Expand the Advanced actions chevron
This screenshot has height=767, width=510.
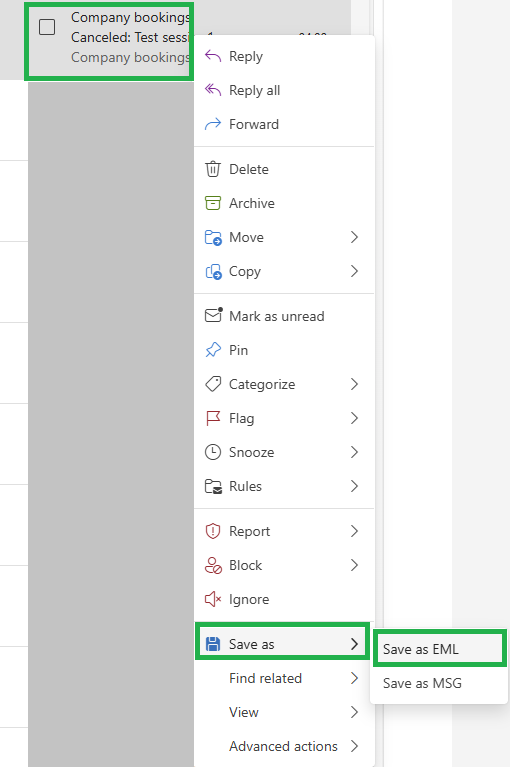point(355,746)
